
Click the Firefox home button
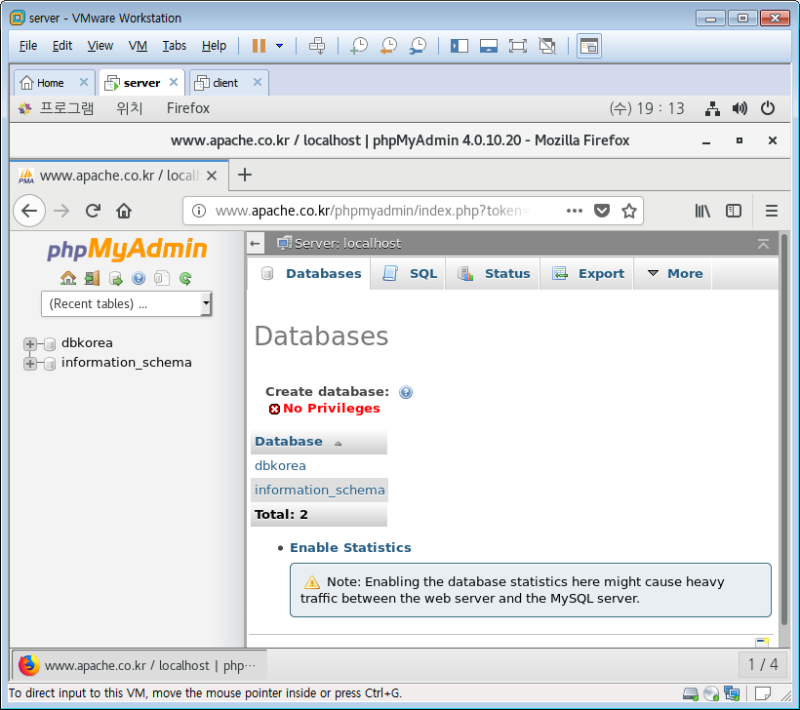click(124, 211)
